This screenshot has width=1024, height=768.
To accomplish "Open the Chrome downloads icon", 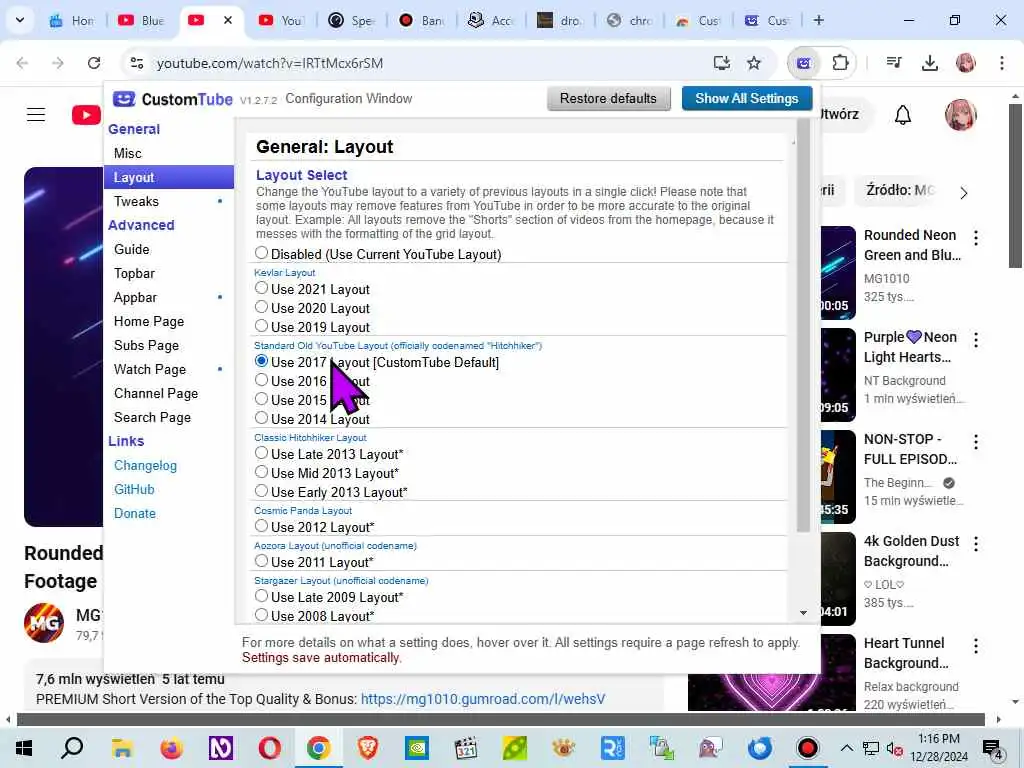I will coord(929,63).
